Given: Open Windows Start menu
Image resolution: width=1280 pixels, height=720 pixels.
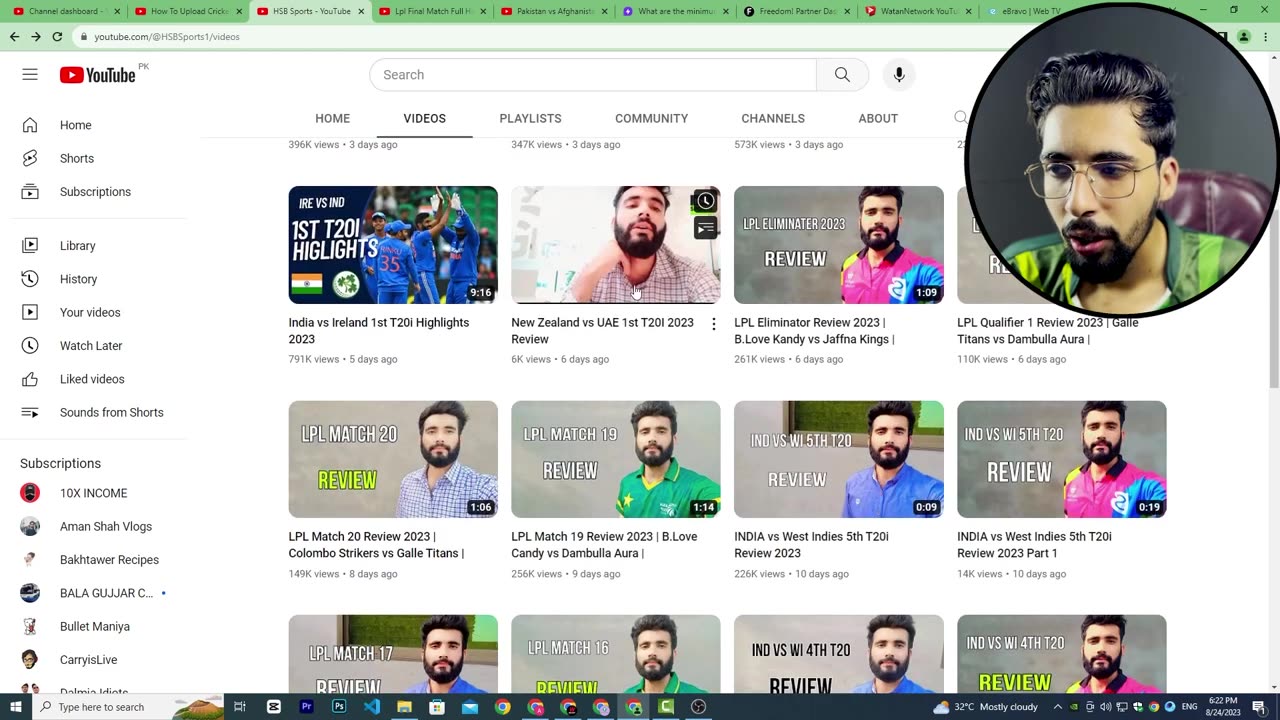Looking at the screenshot, I should coord(16,707).
